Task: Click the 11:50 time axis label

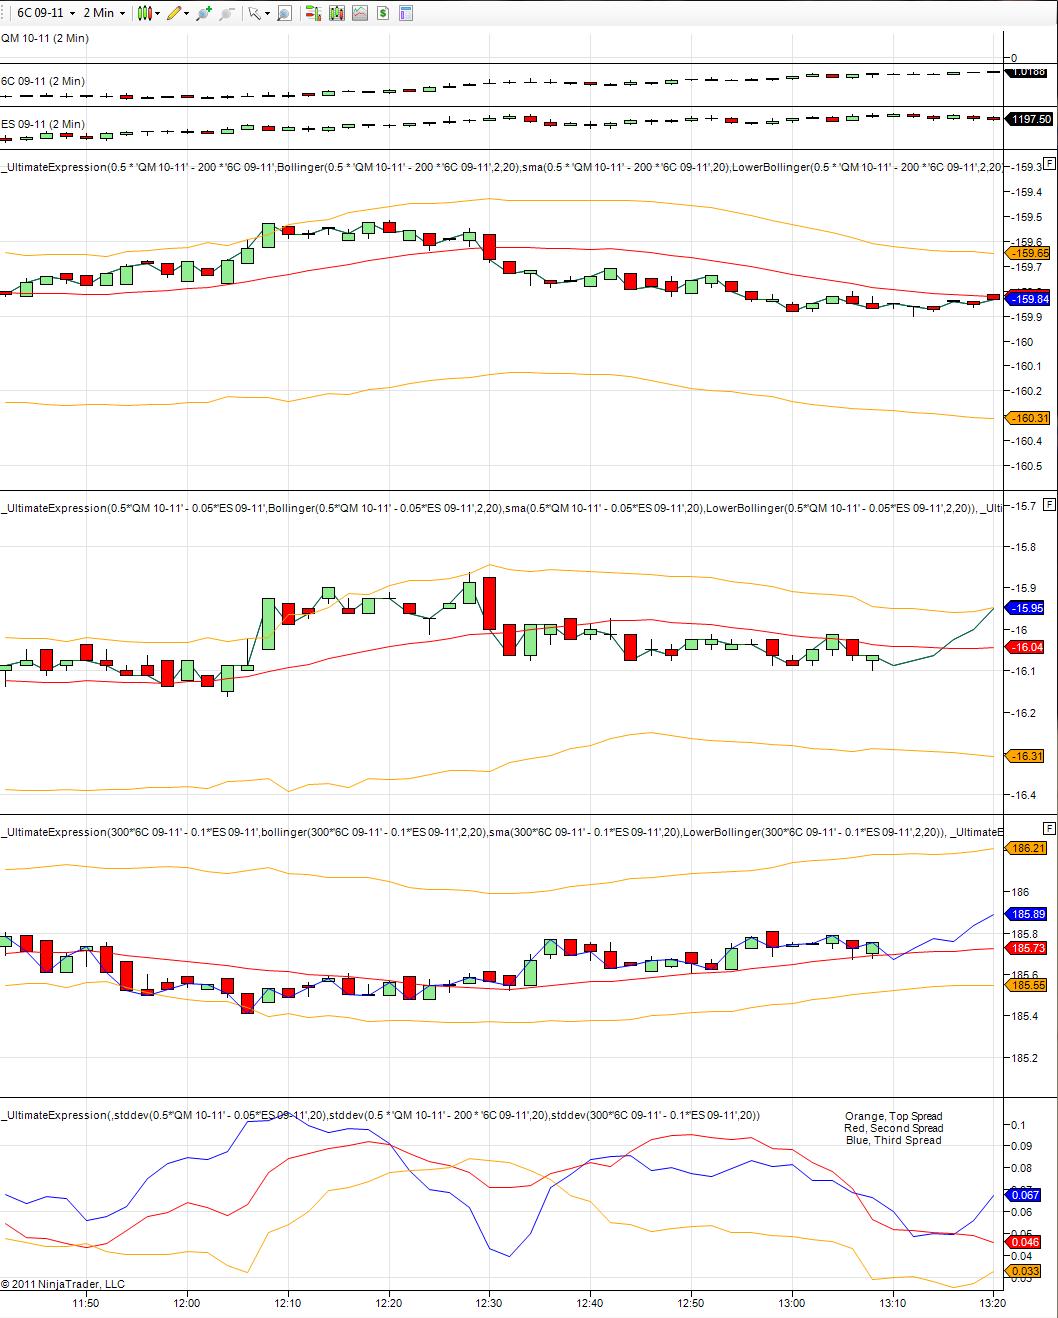Action: [x=86, y=1303]
